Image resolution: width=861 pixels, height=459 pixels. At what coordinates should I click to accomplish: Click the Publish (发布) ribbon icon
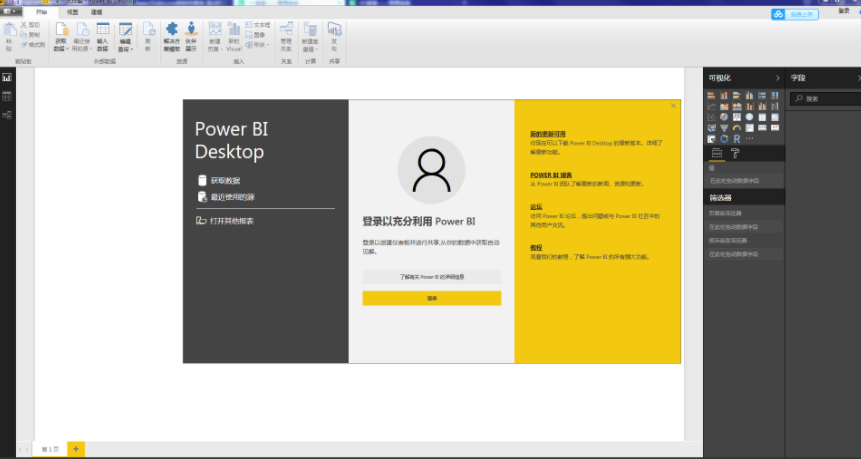[334, 29]
